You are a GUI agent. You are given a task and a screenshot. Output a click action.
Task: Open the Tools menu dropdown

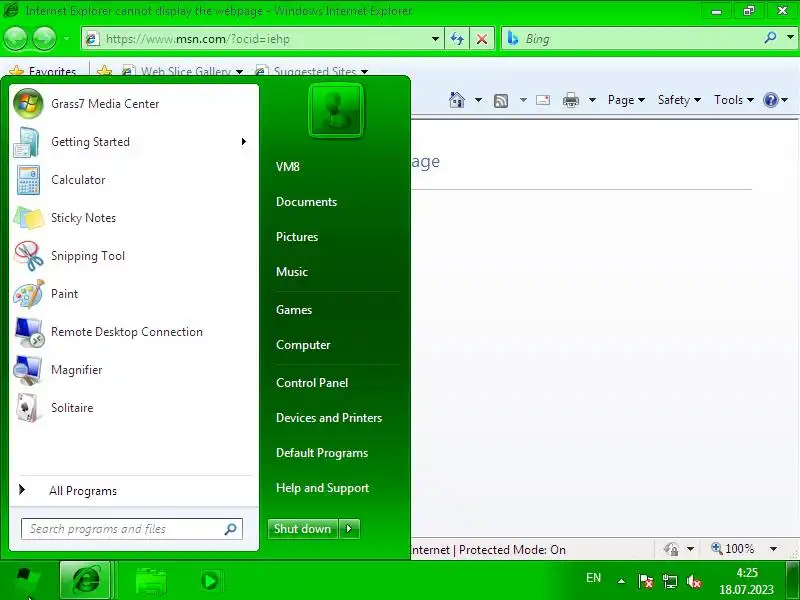tap(734, 100)
